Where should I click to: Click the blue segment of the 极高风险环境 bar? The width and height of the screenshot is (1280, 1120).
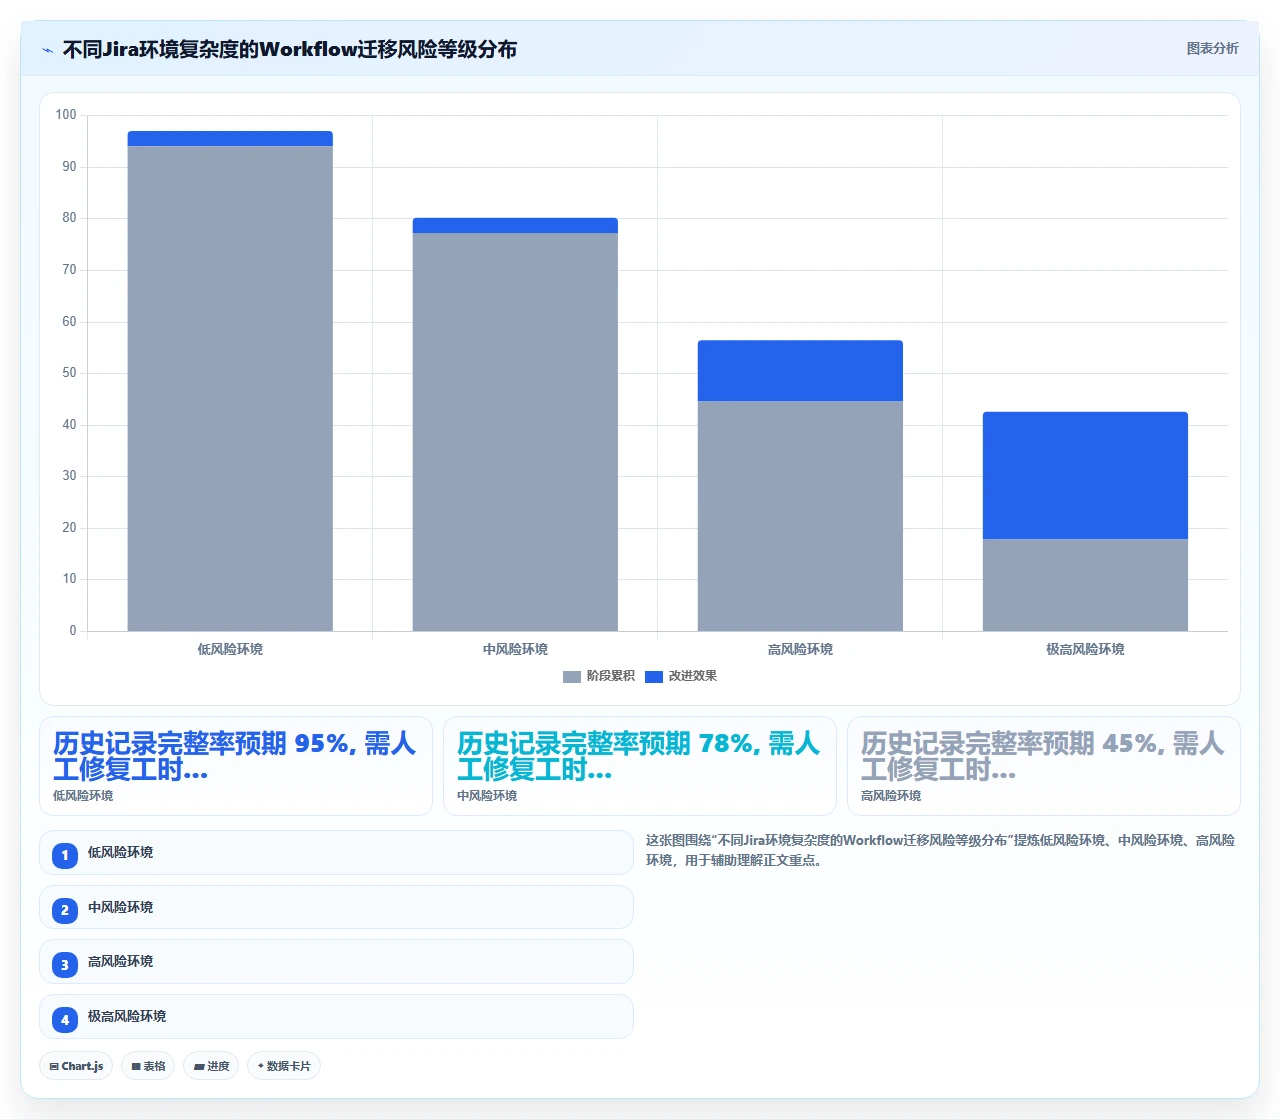[x=1085, y=476]
